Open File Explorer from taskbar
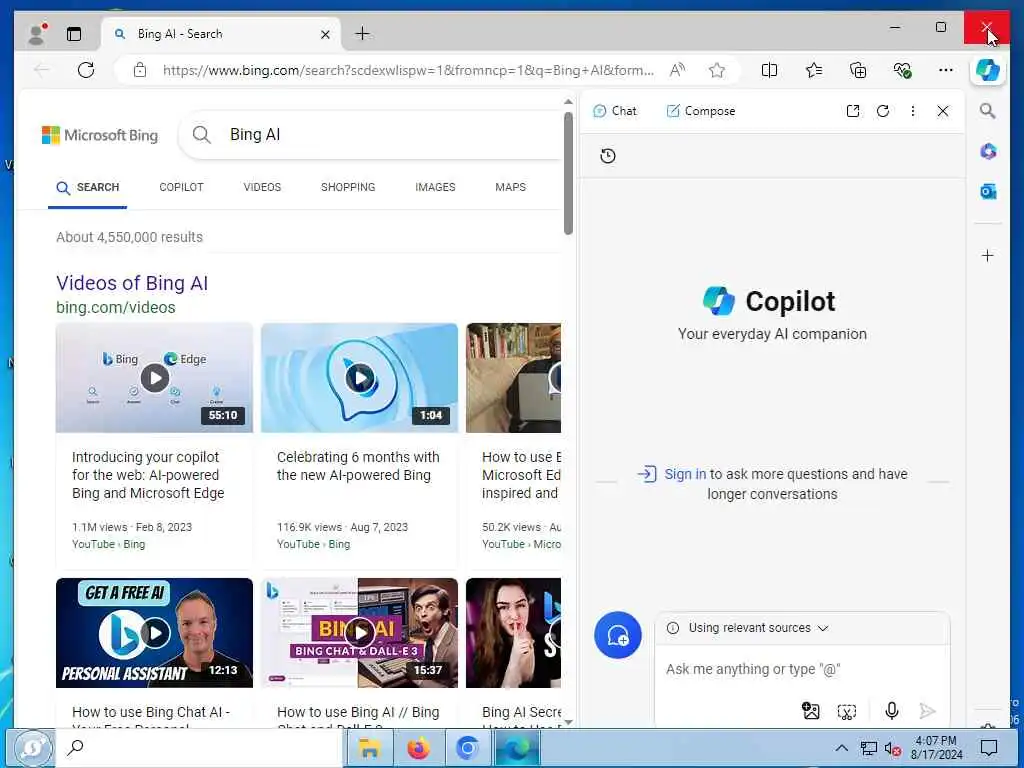This screenshot has width=1024, height=768. coord(370,748)
